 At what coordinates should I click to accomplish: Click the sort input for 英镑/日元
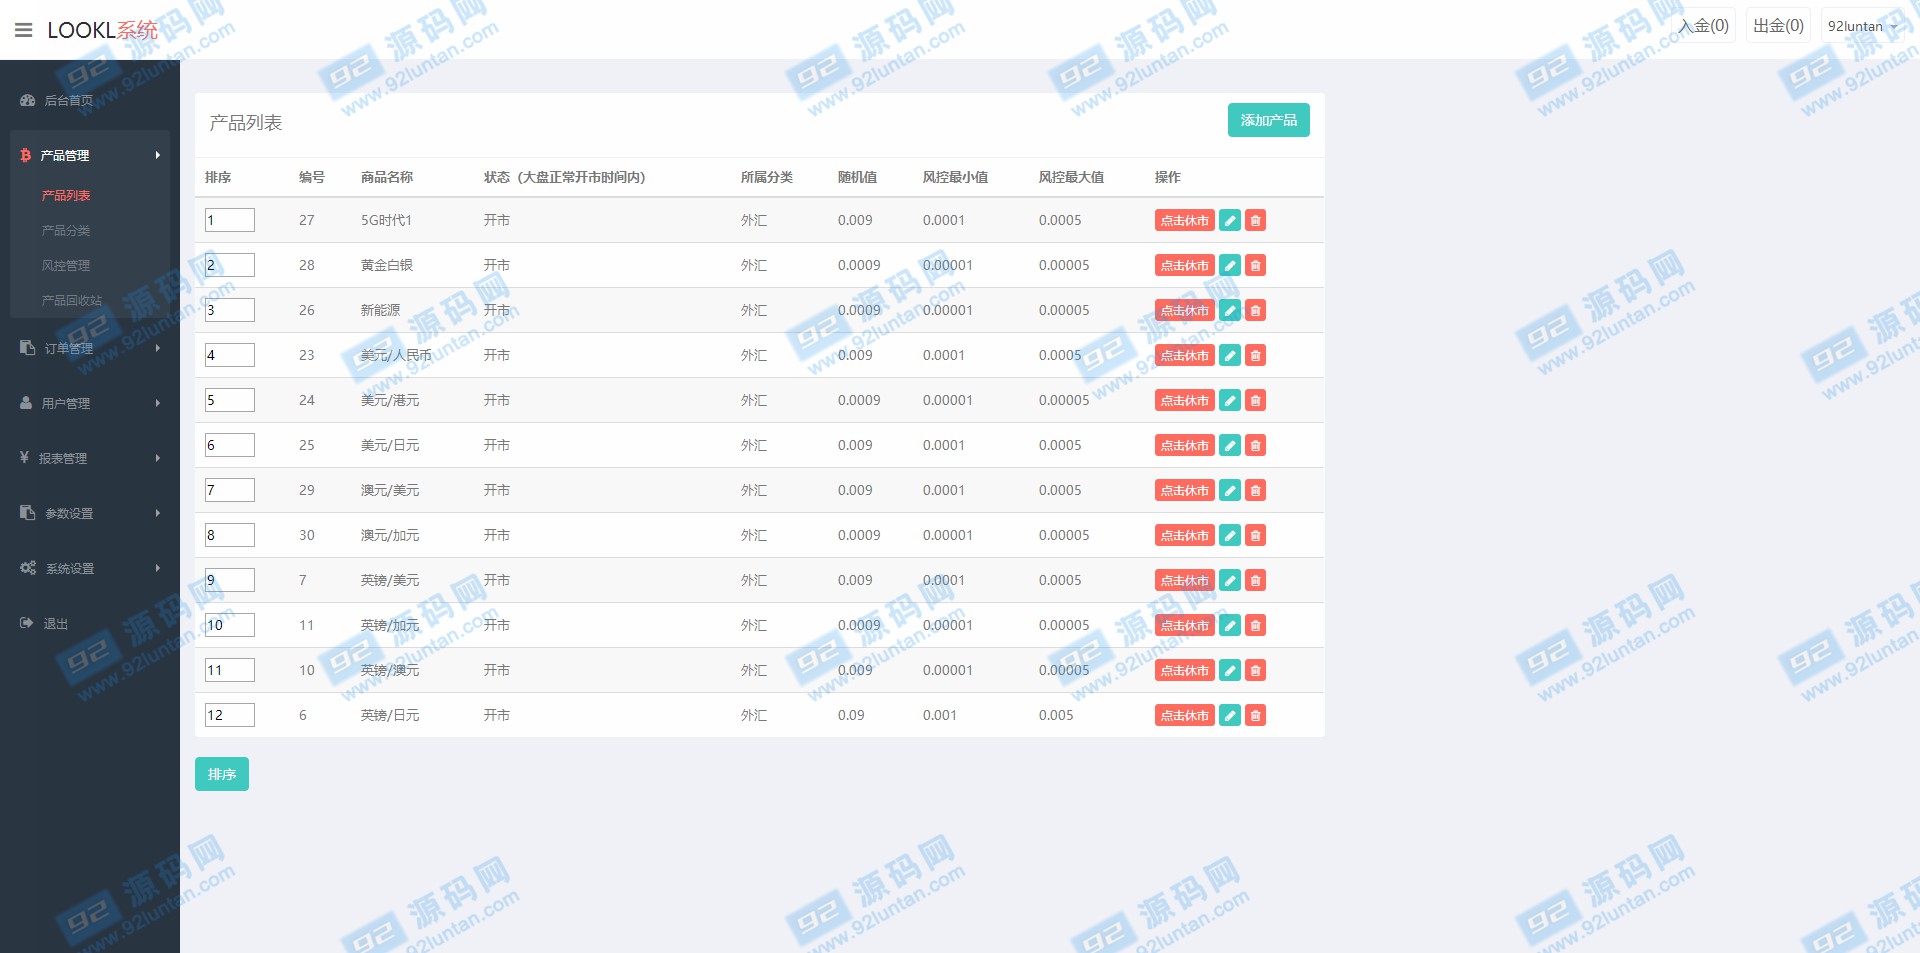click(x=230, y=715)
